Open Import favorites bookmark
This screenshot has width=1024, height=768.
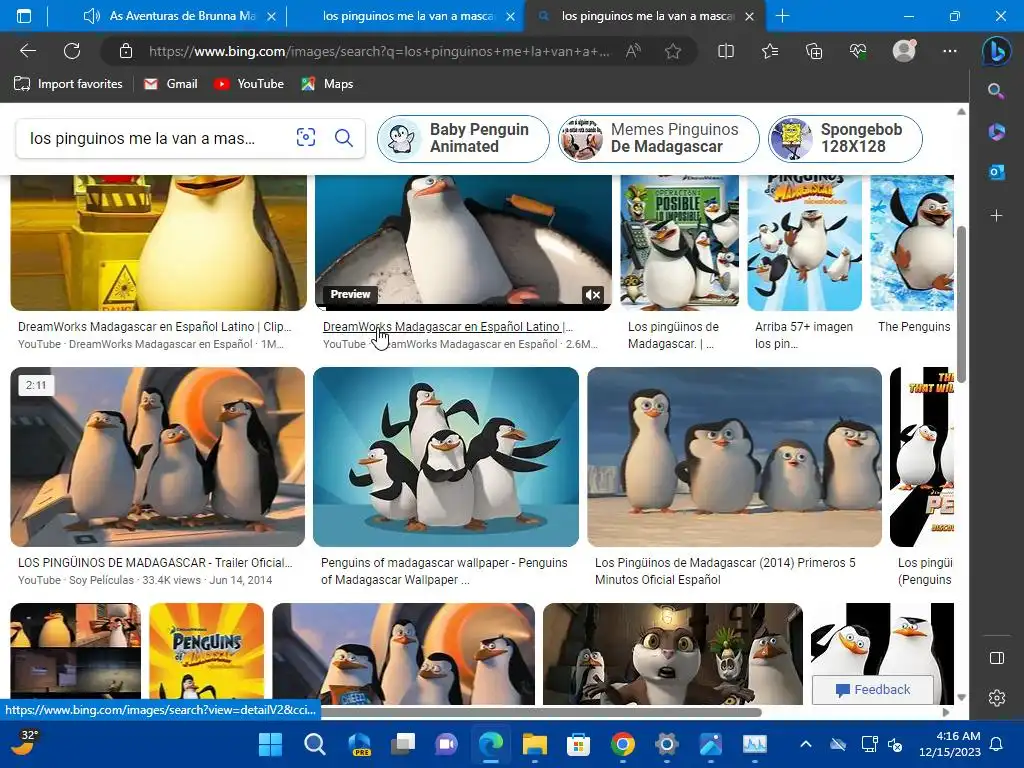[69, 84]
